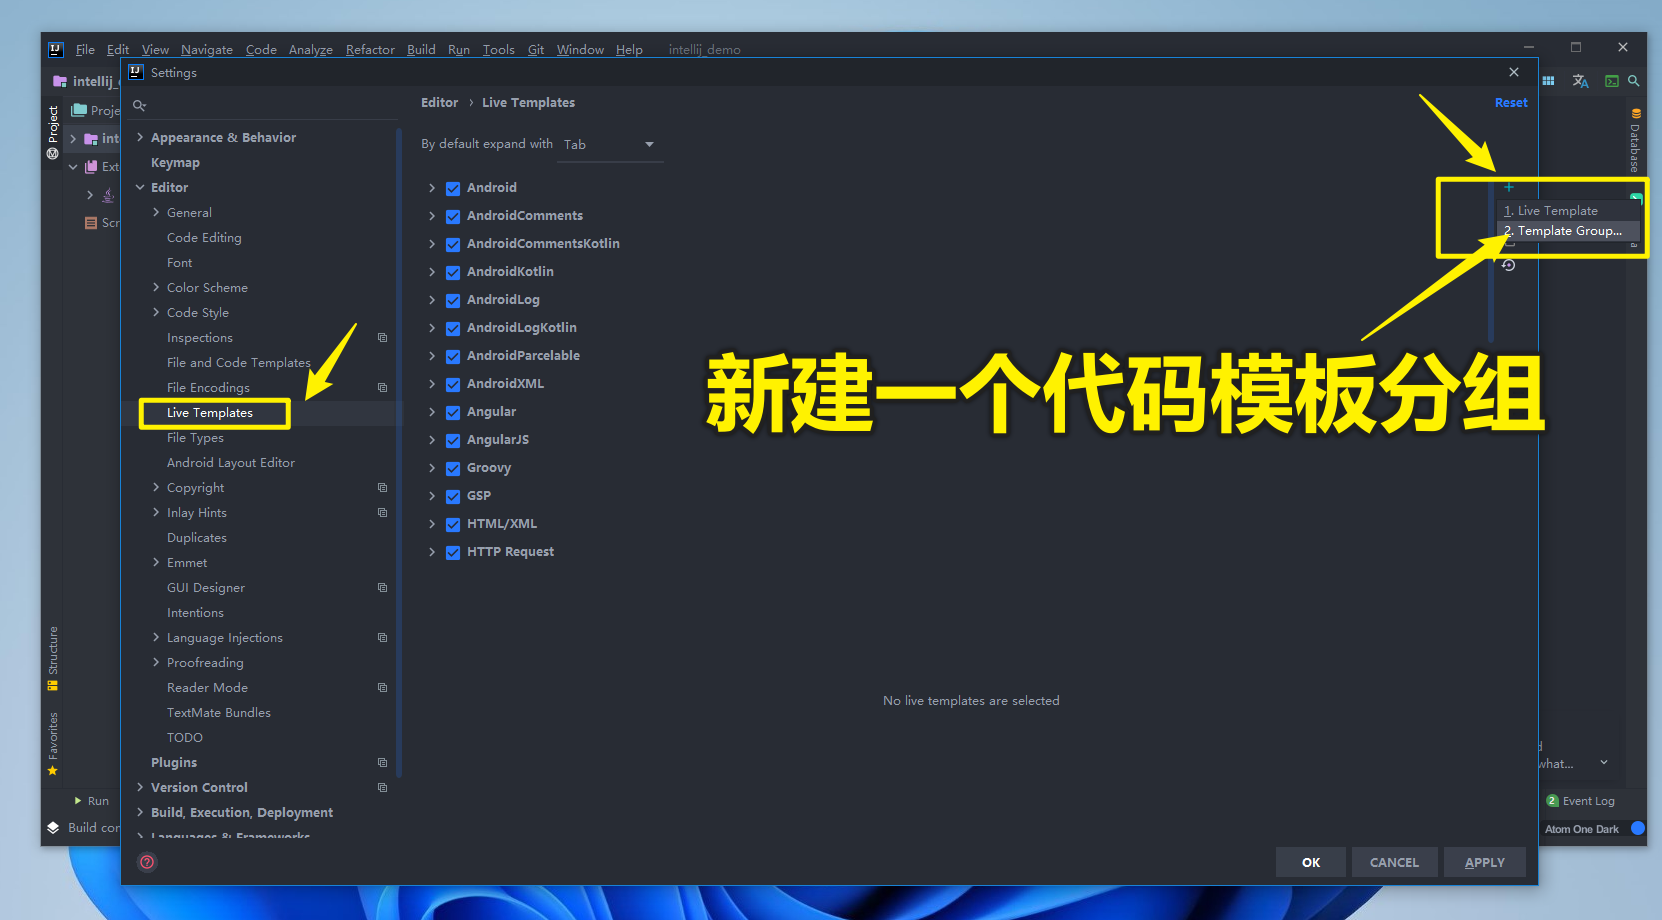Click the Plugins project-level settings icon

382,763
